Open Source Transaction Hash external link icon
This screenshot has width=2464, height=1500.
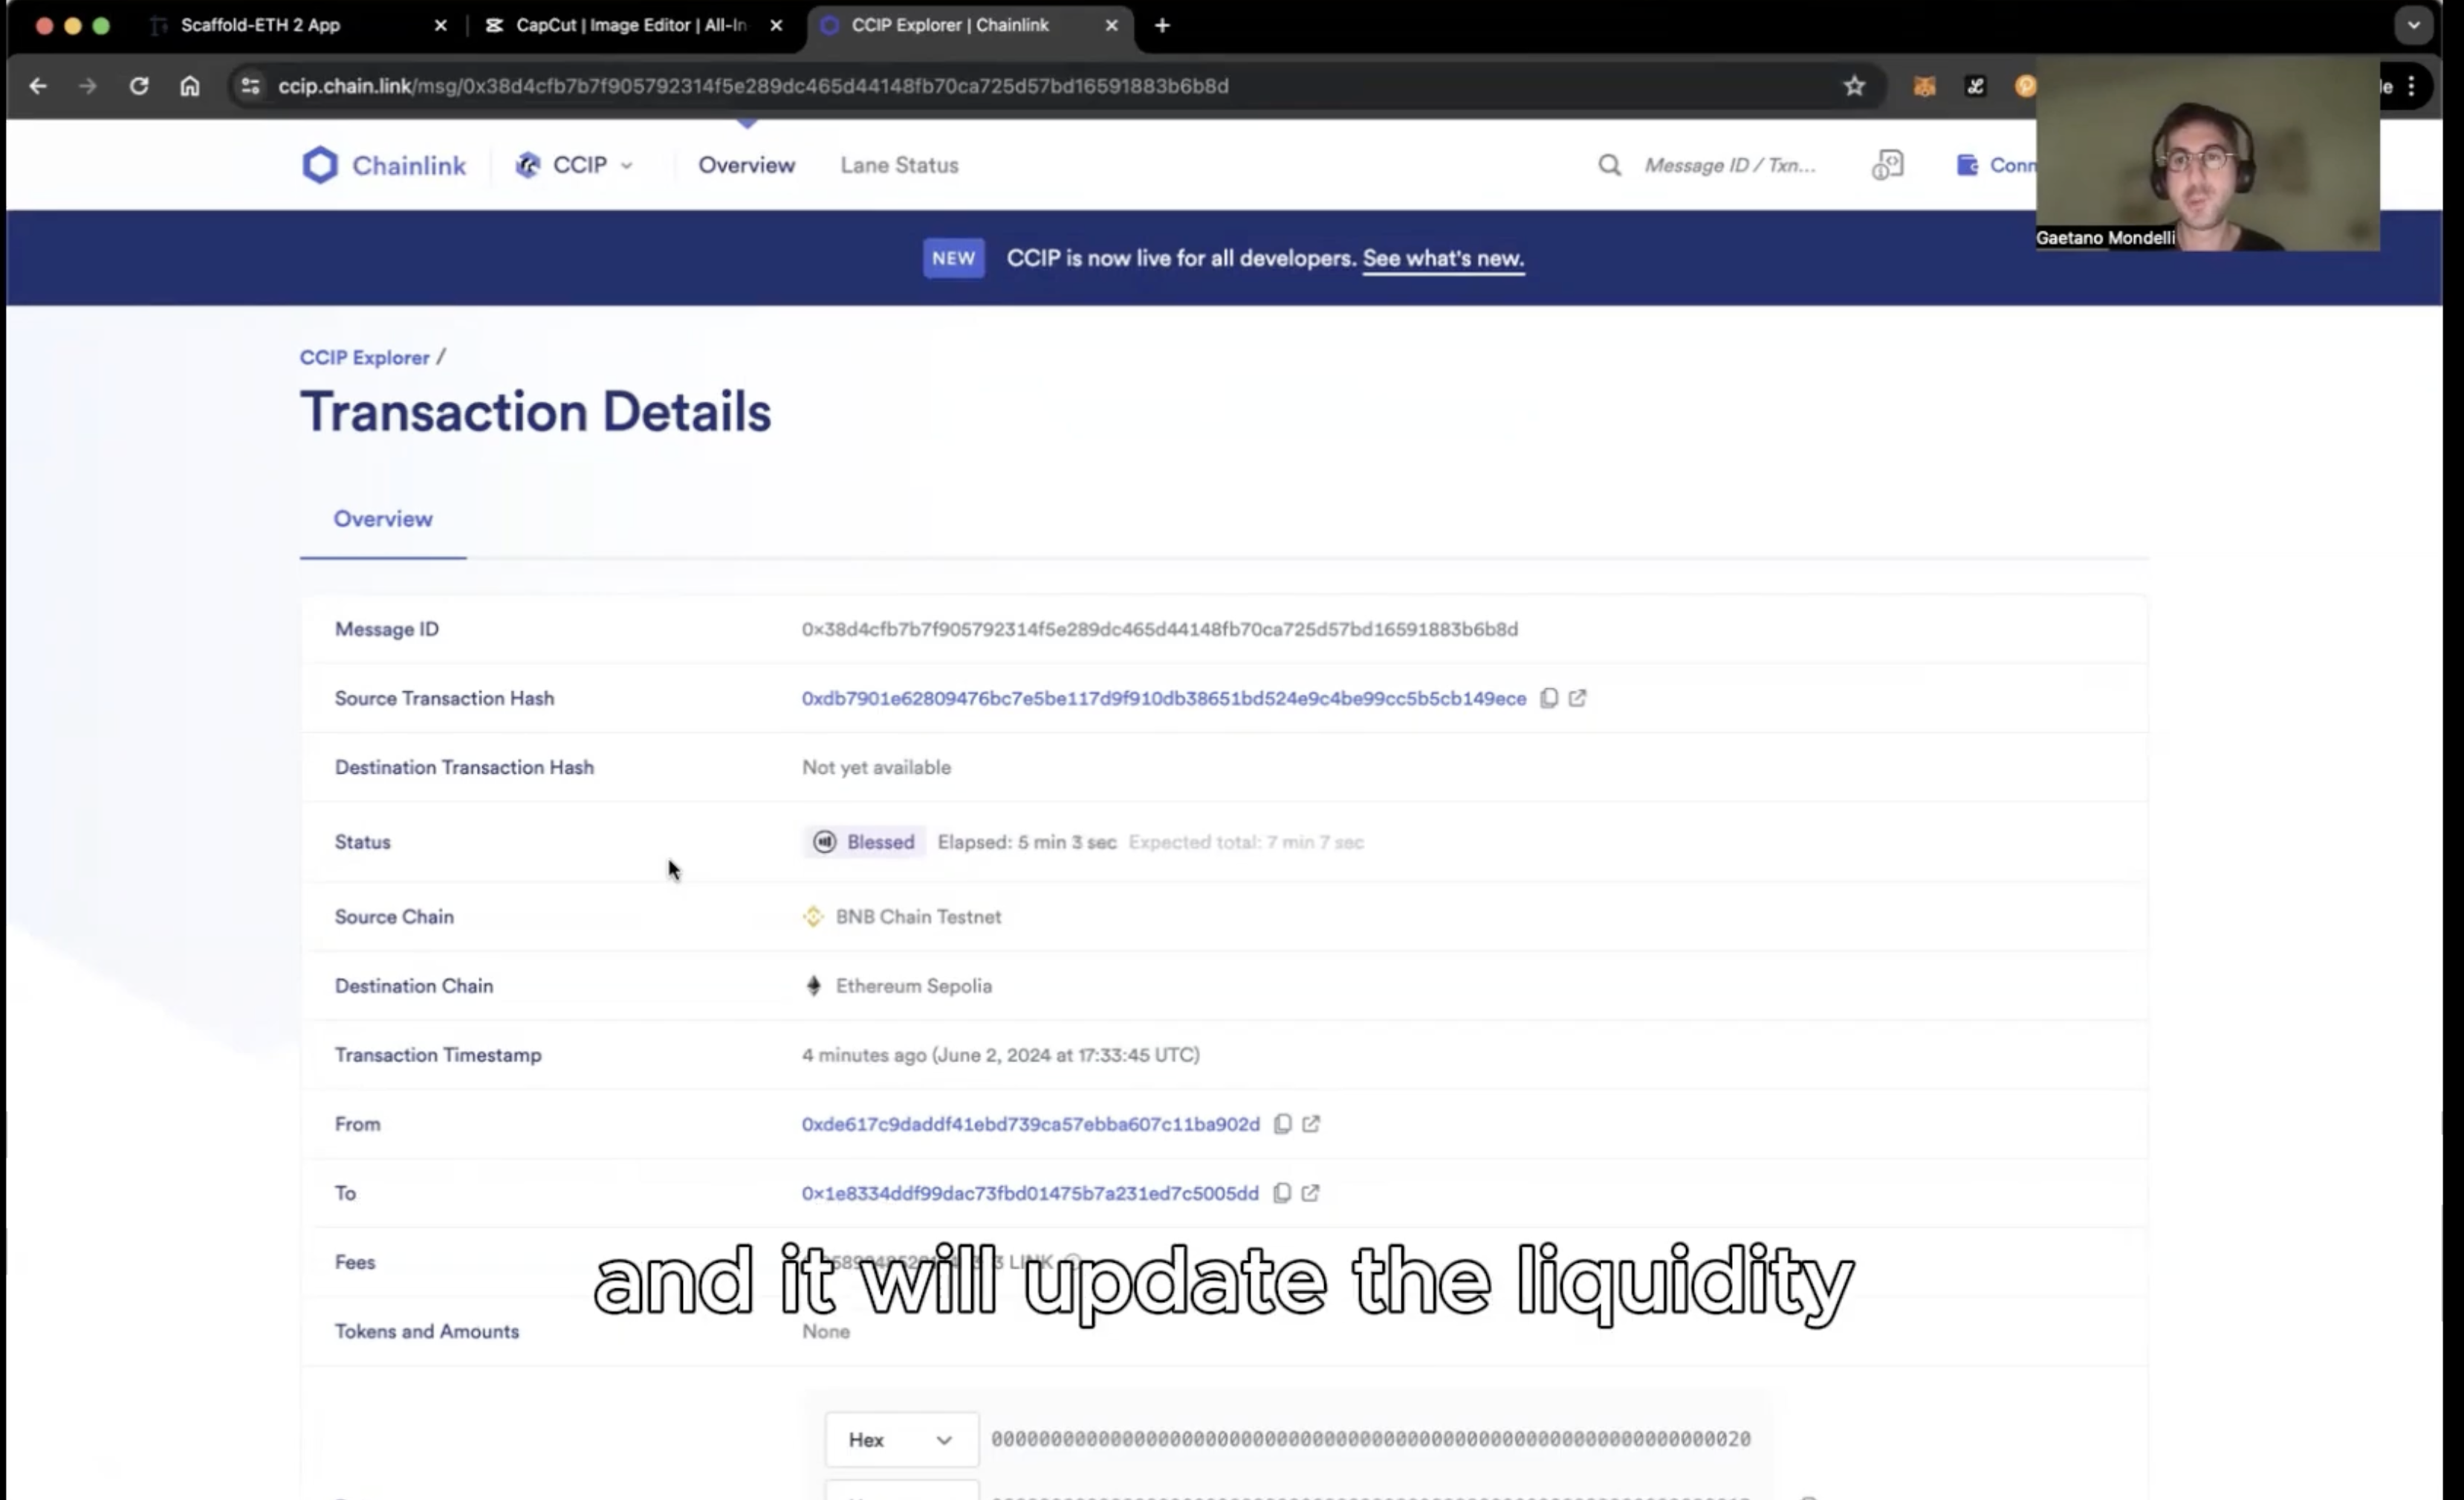coord(1577,698)
